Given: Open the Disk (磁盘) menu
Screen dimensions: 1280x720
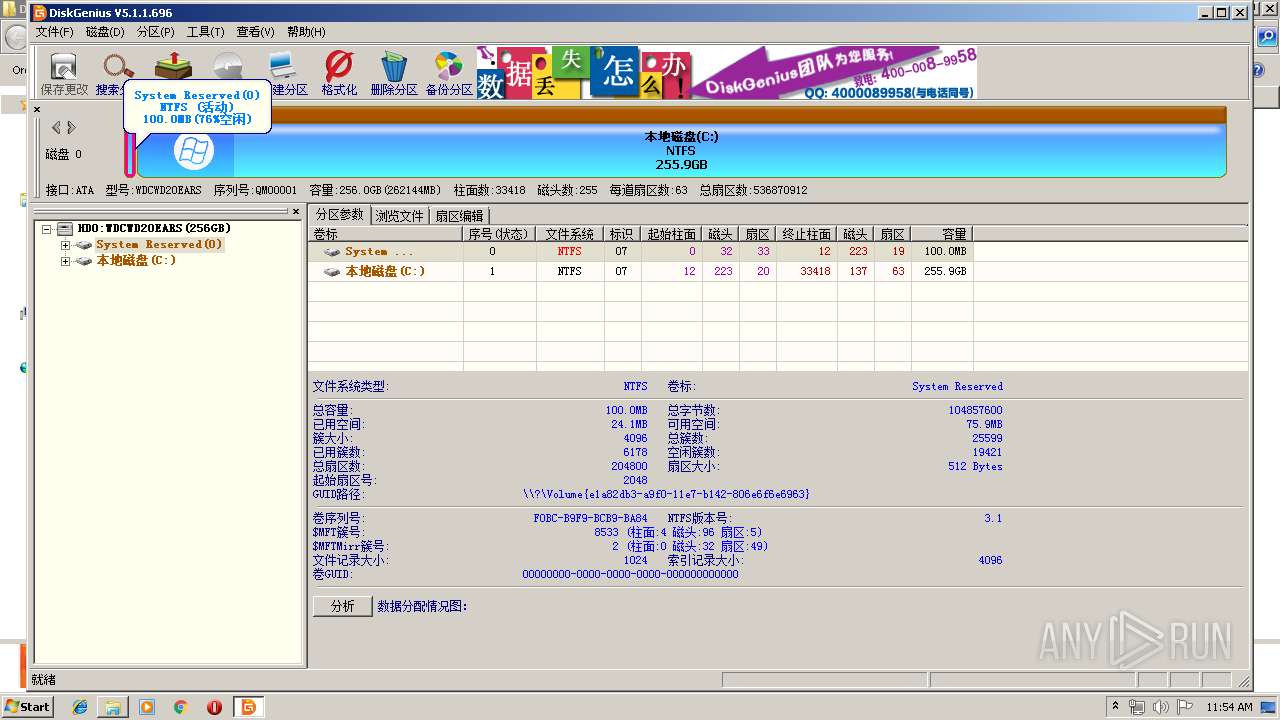Looking at the screenshot, I should [105, 32].
